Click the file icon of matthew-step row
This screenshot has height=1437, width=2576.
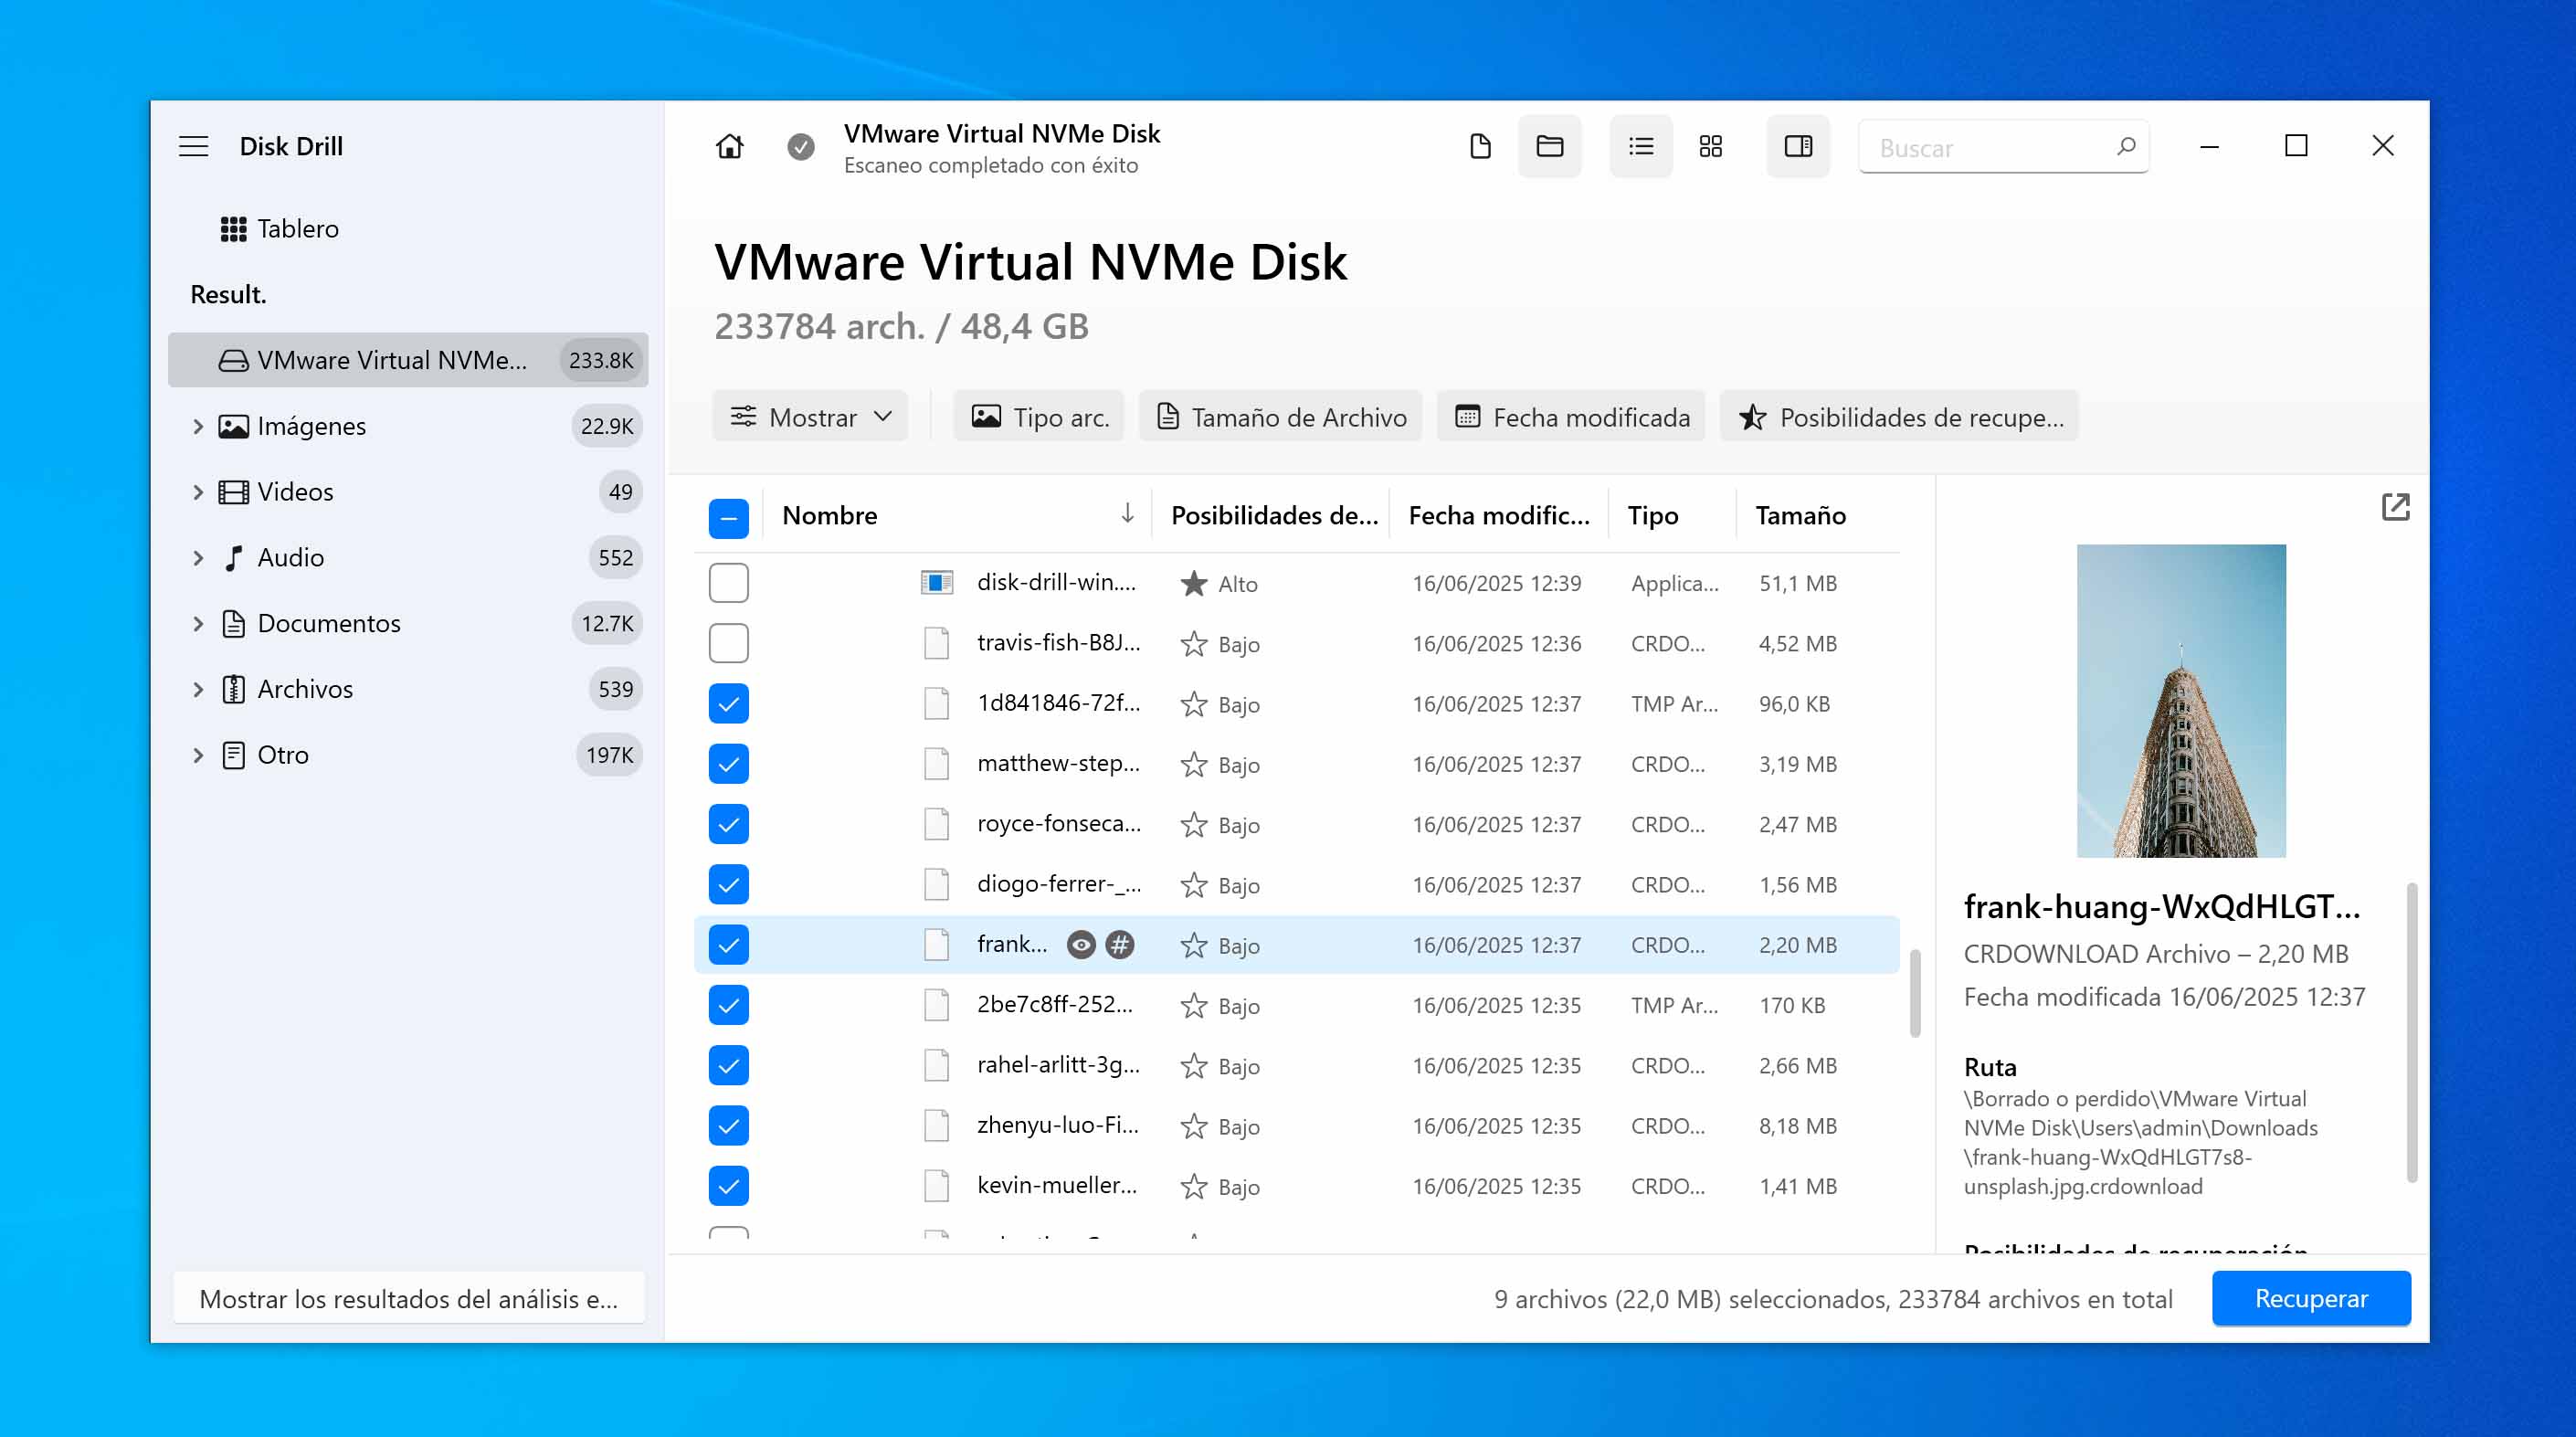pos(936,764)
